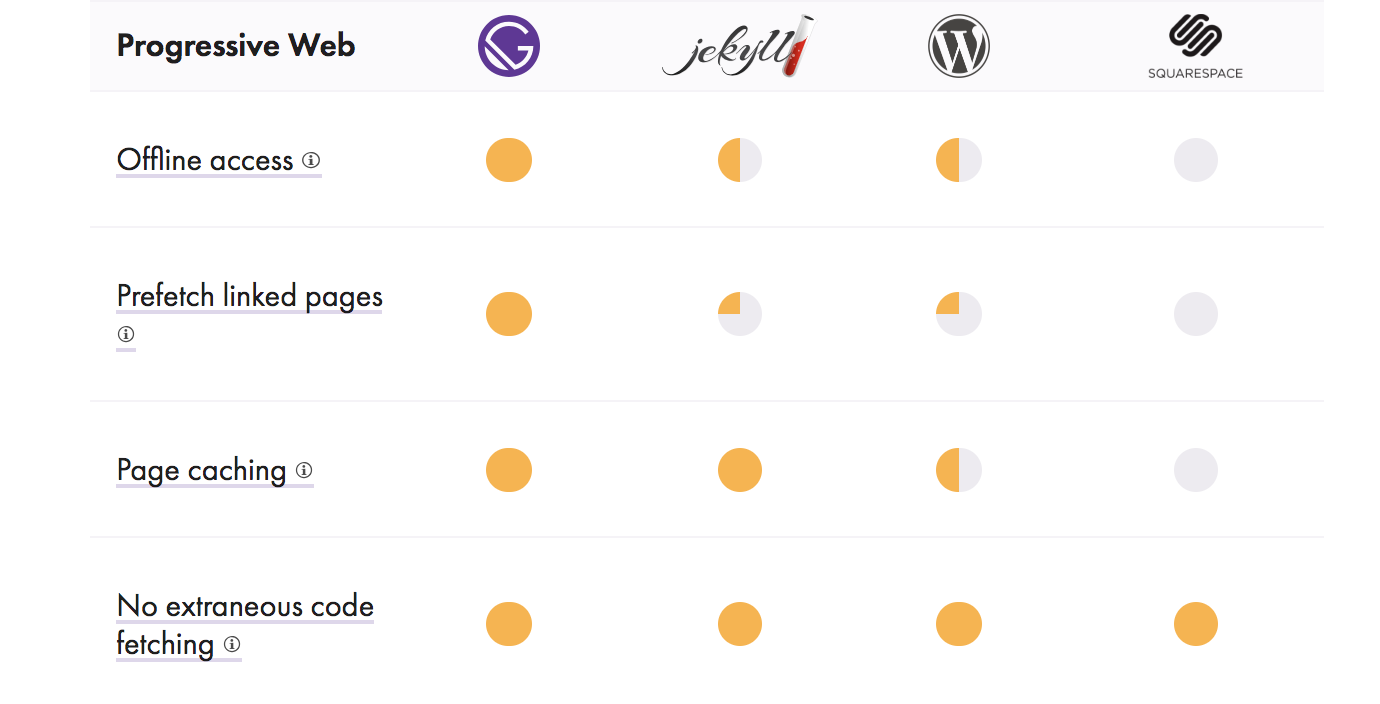Open info icon beside Offline access

pos(311,160)
